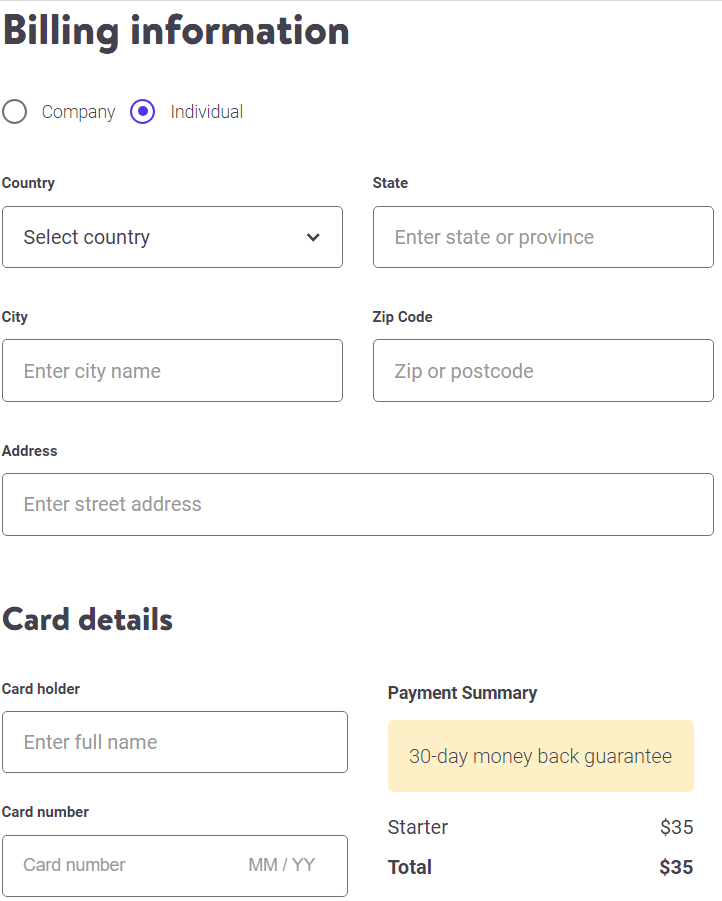Click the Zip Code field label
Image resolution: width=722 pixels, height=901 pixels.
coord(403,317)
